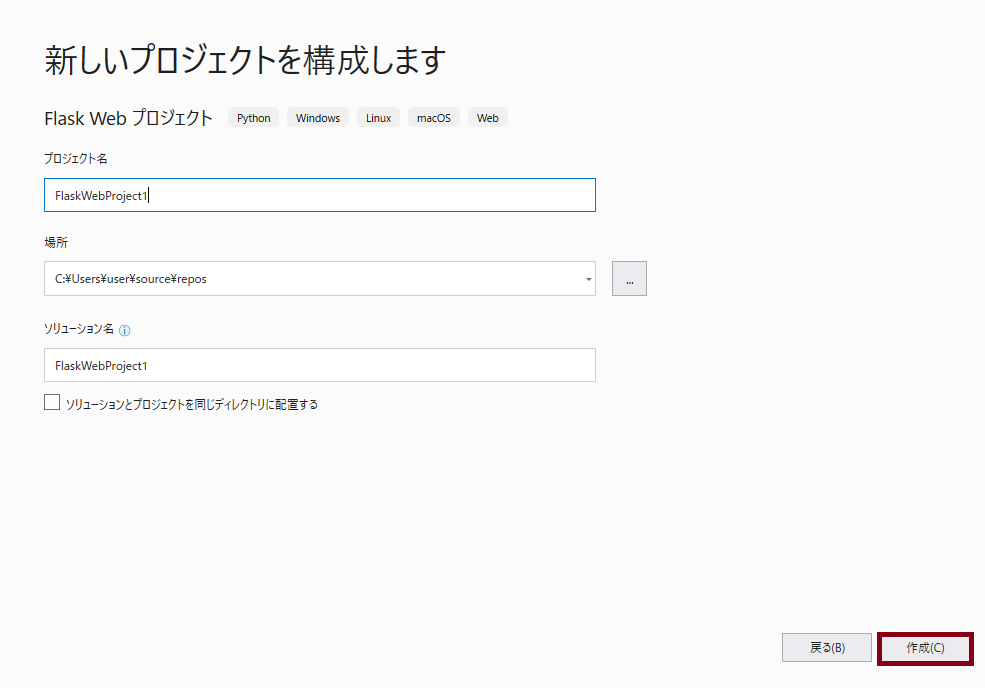The image size is (985, 688).
Task: Focus the project name field FlaskWebProject1
Action: [x=320, y=195]
